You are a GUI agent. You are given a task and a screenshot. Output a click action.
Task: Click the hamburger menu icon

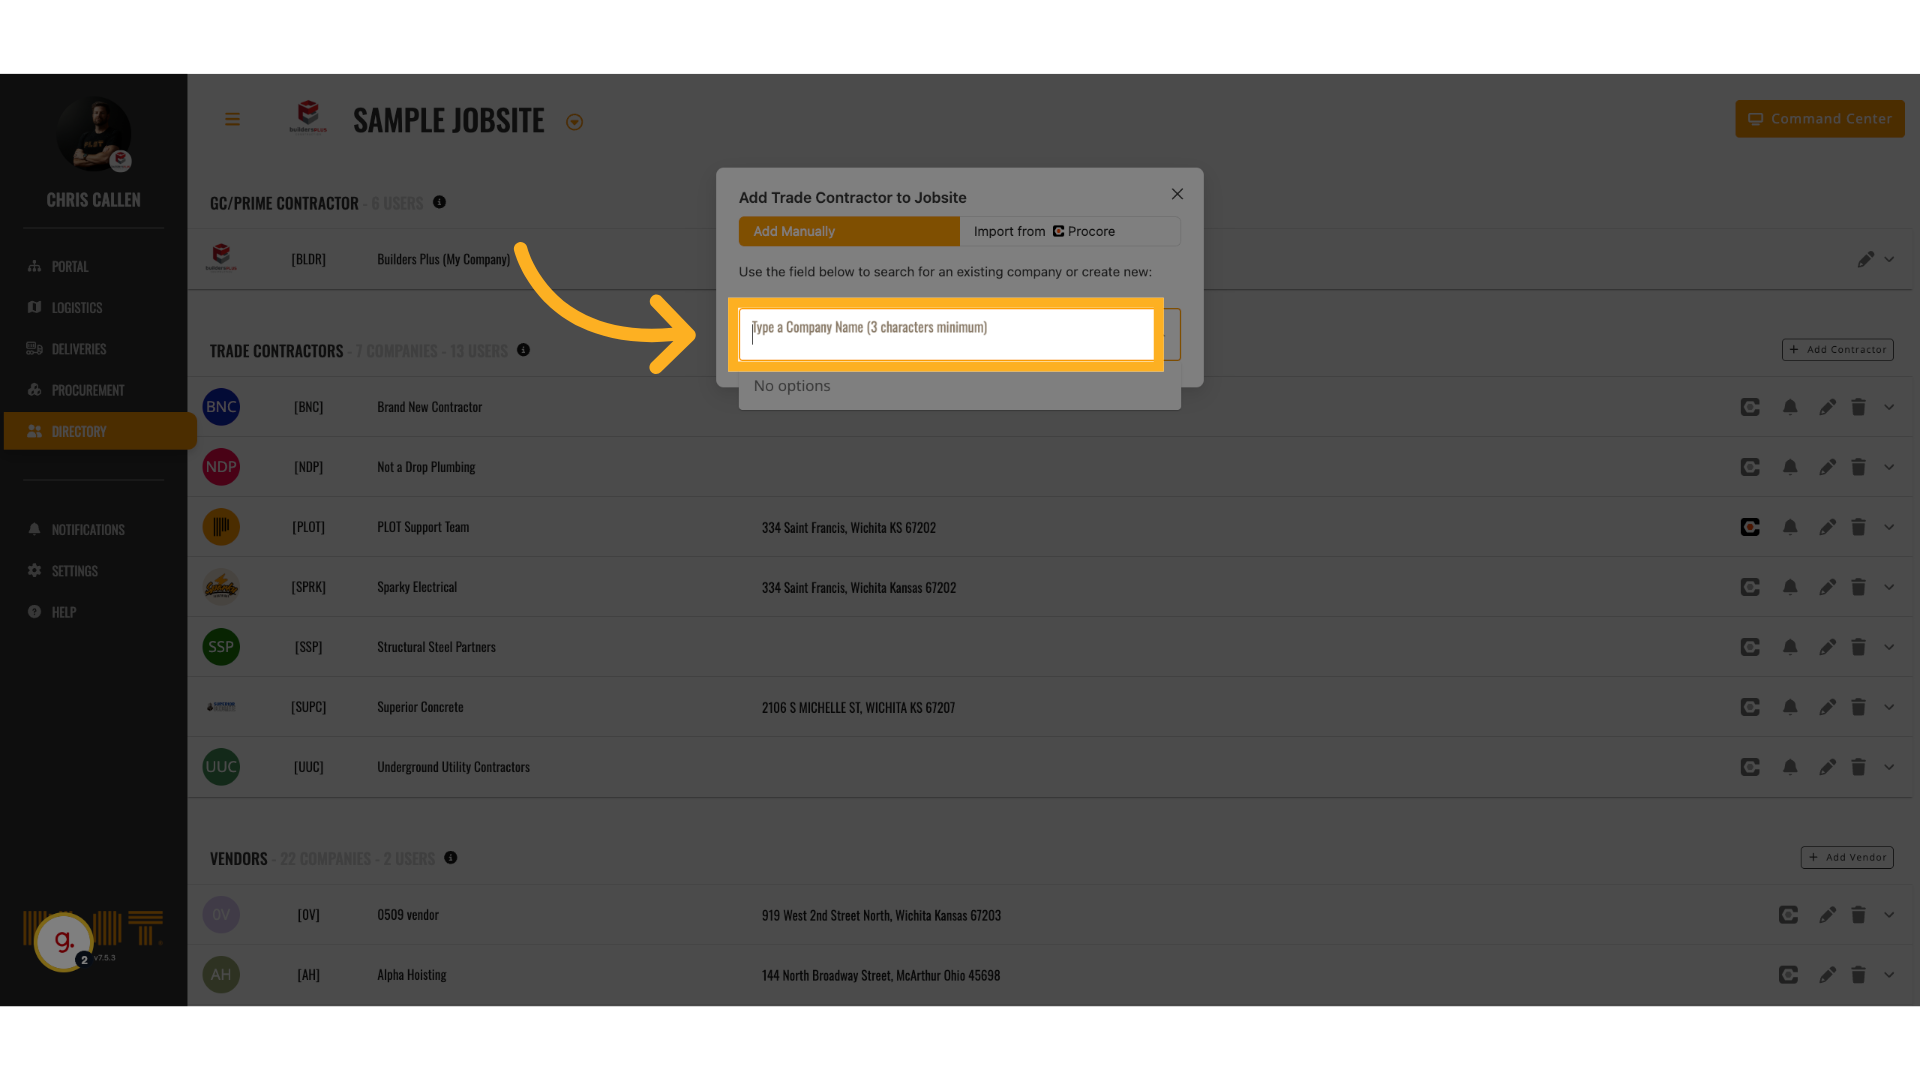coord(232,120)
